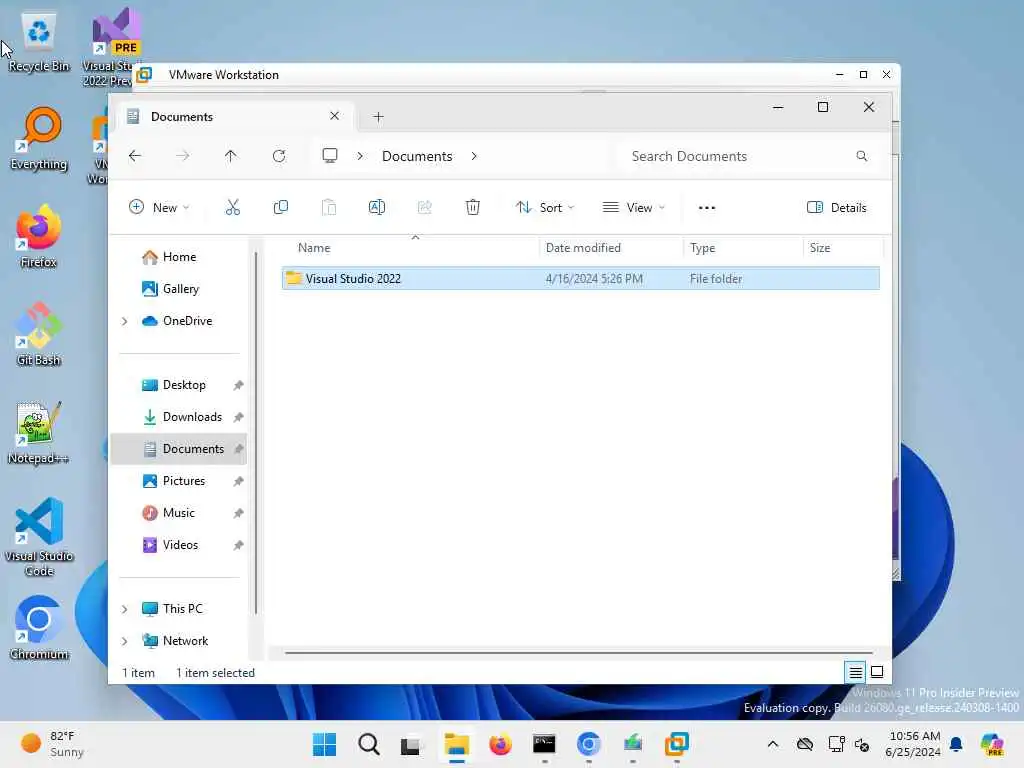This screenshot has width=1024, height=768.
Task: Open Music in navigation pane
Action: [180, 513]
